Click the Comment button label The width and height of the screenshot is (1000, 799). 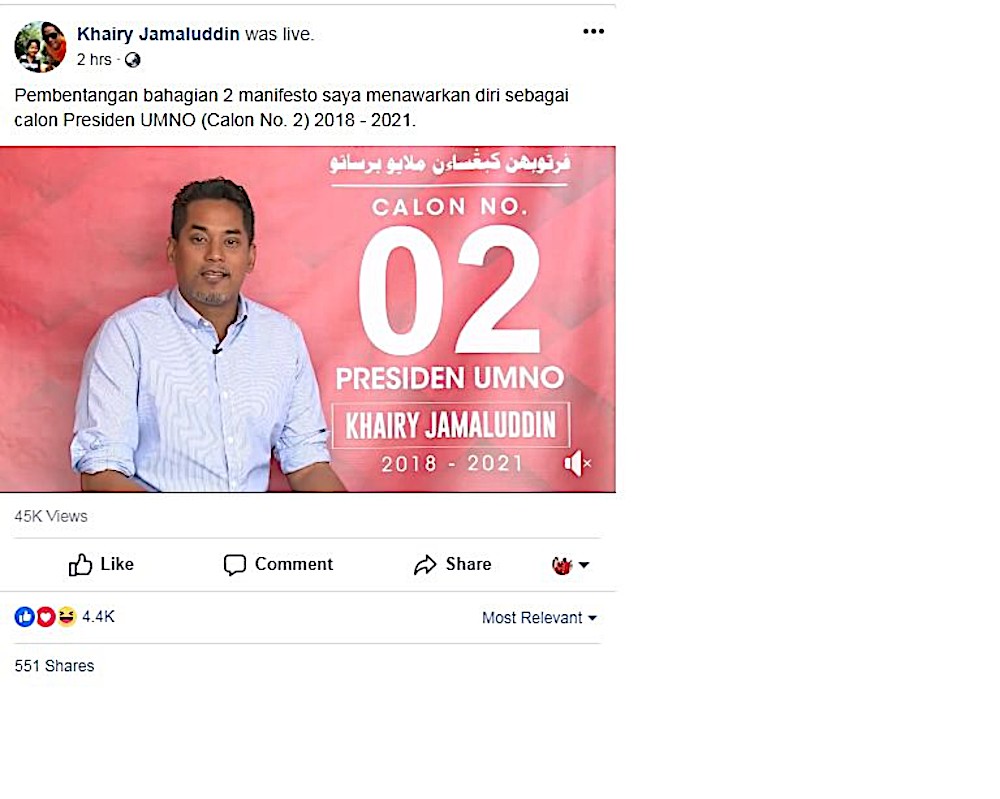294,564
